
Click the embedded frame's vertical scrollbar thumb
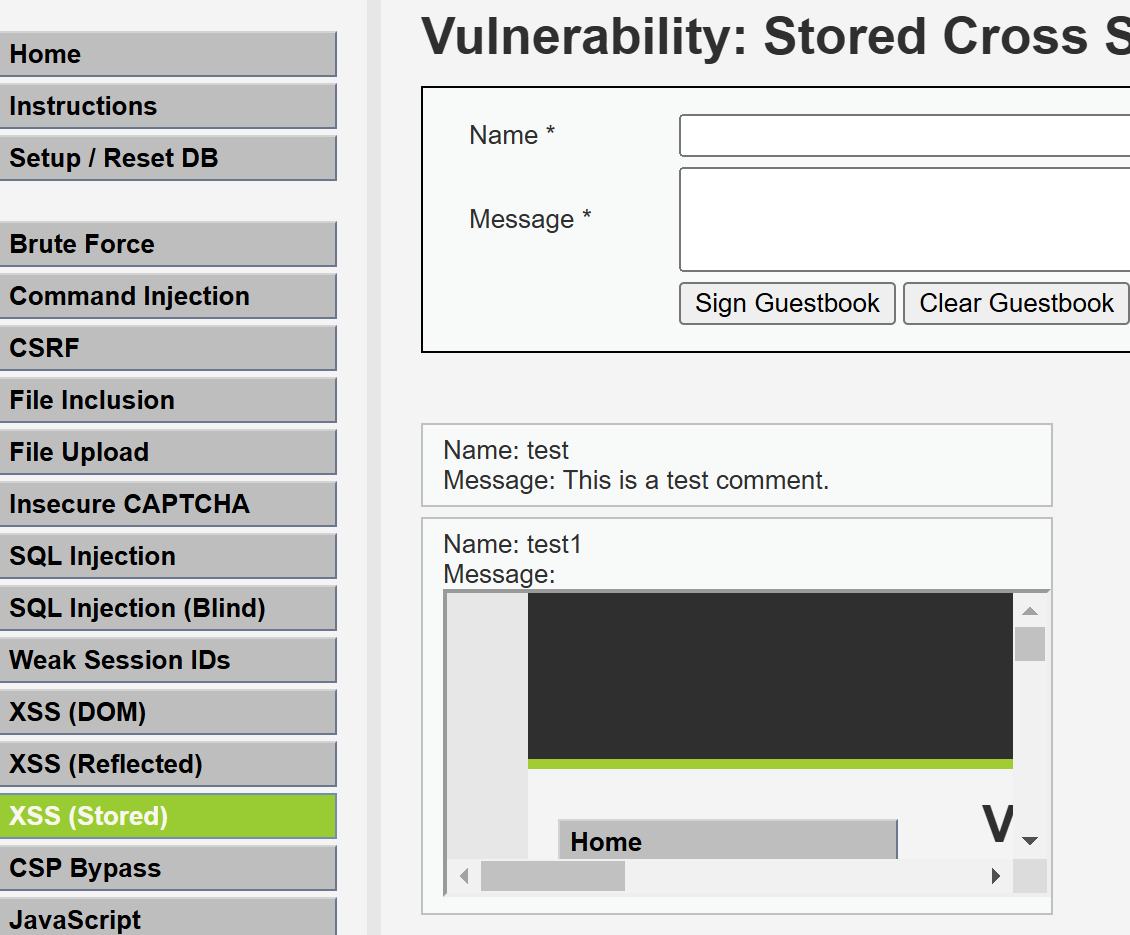[1030, 644]
